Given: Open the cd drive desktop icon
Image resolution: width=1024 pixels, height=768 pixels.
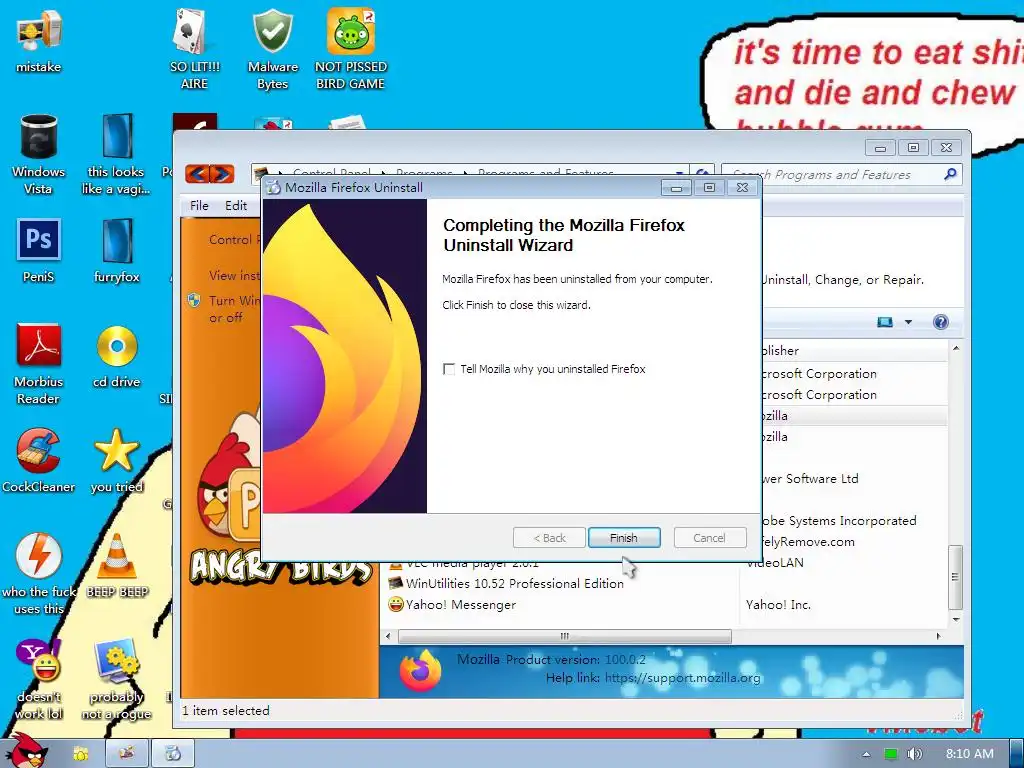Looking at the screenshot, I should 116,356.
